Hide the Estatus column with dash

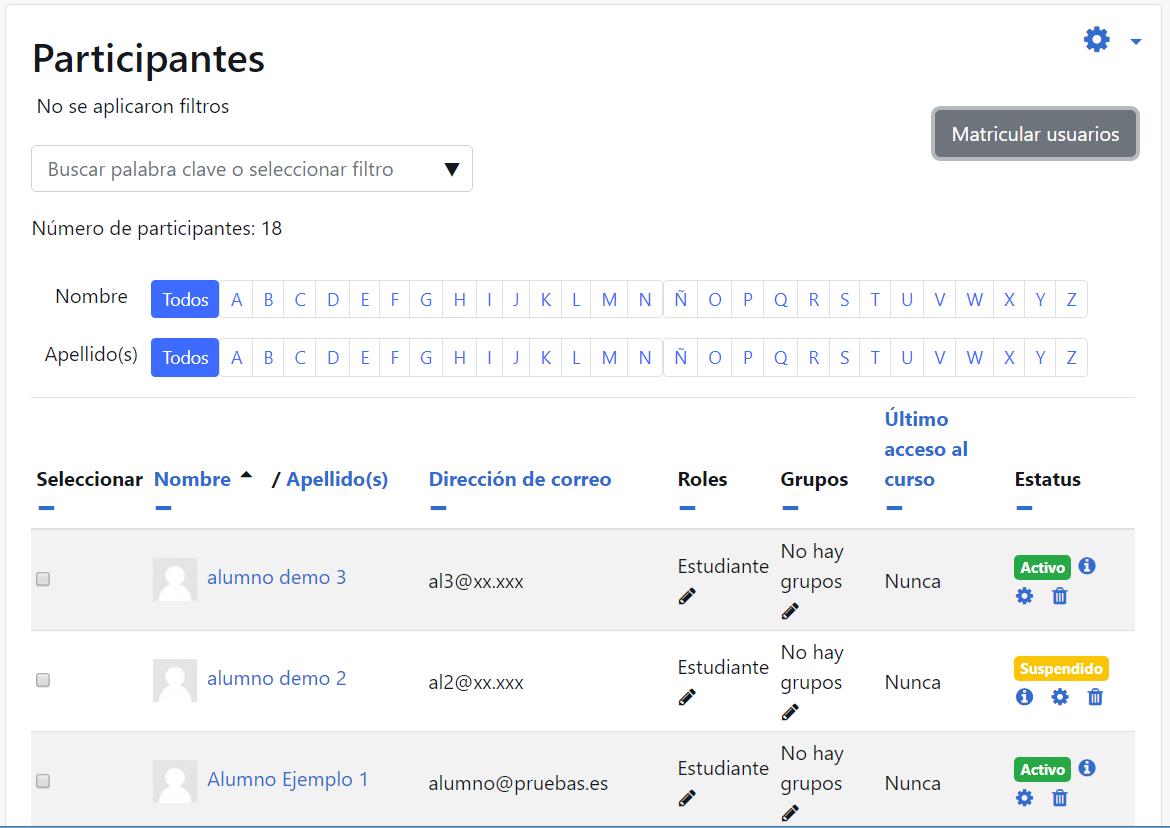click(x=1024, y=508)
